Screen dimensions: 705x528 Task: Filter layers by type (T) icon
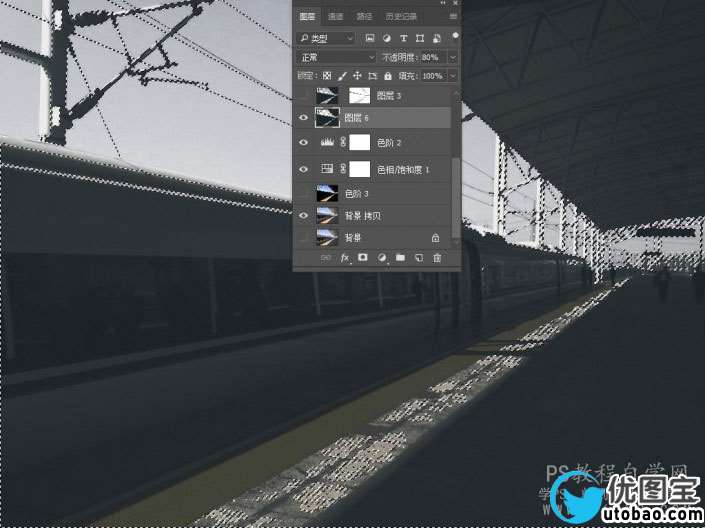click(403, 38)
